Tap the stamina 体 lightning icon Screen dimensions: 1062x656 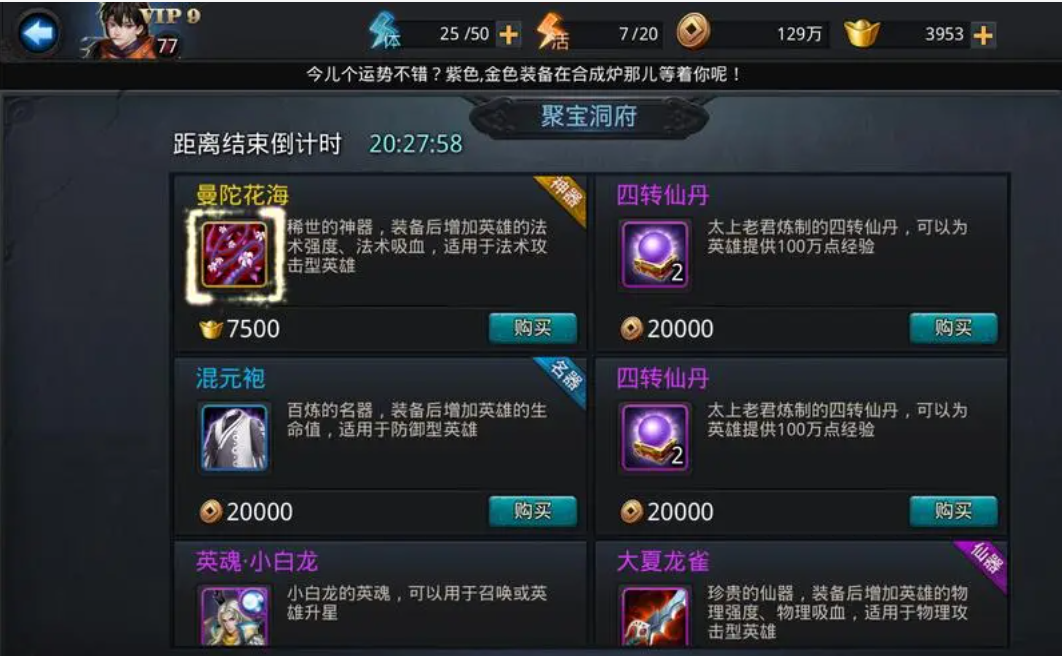[385, 32]
